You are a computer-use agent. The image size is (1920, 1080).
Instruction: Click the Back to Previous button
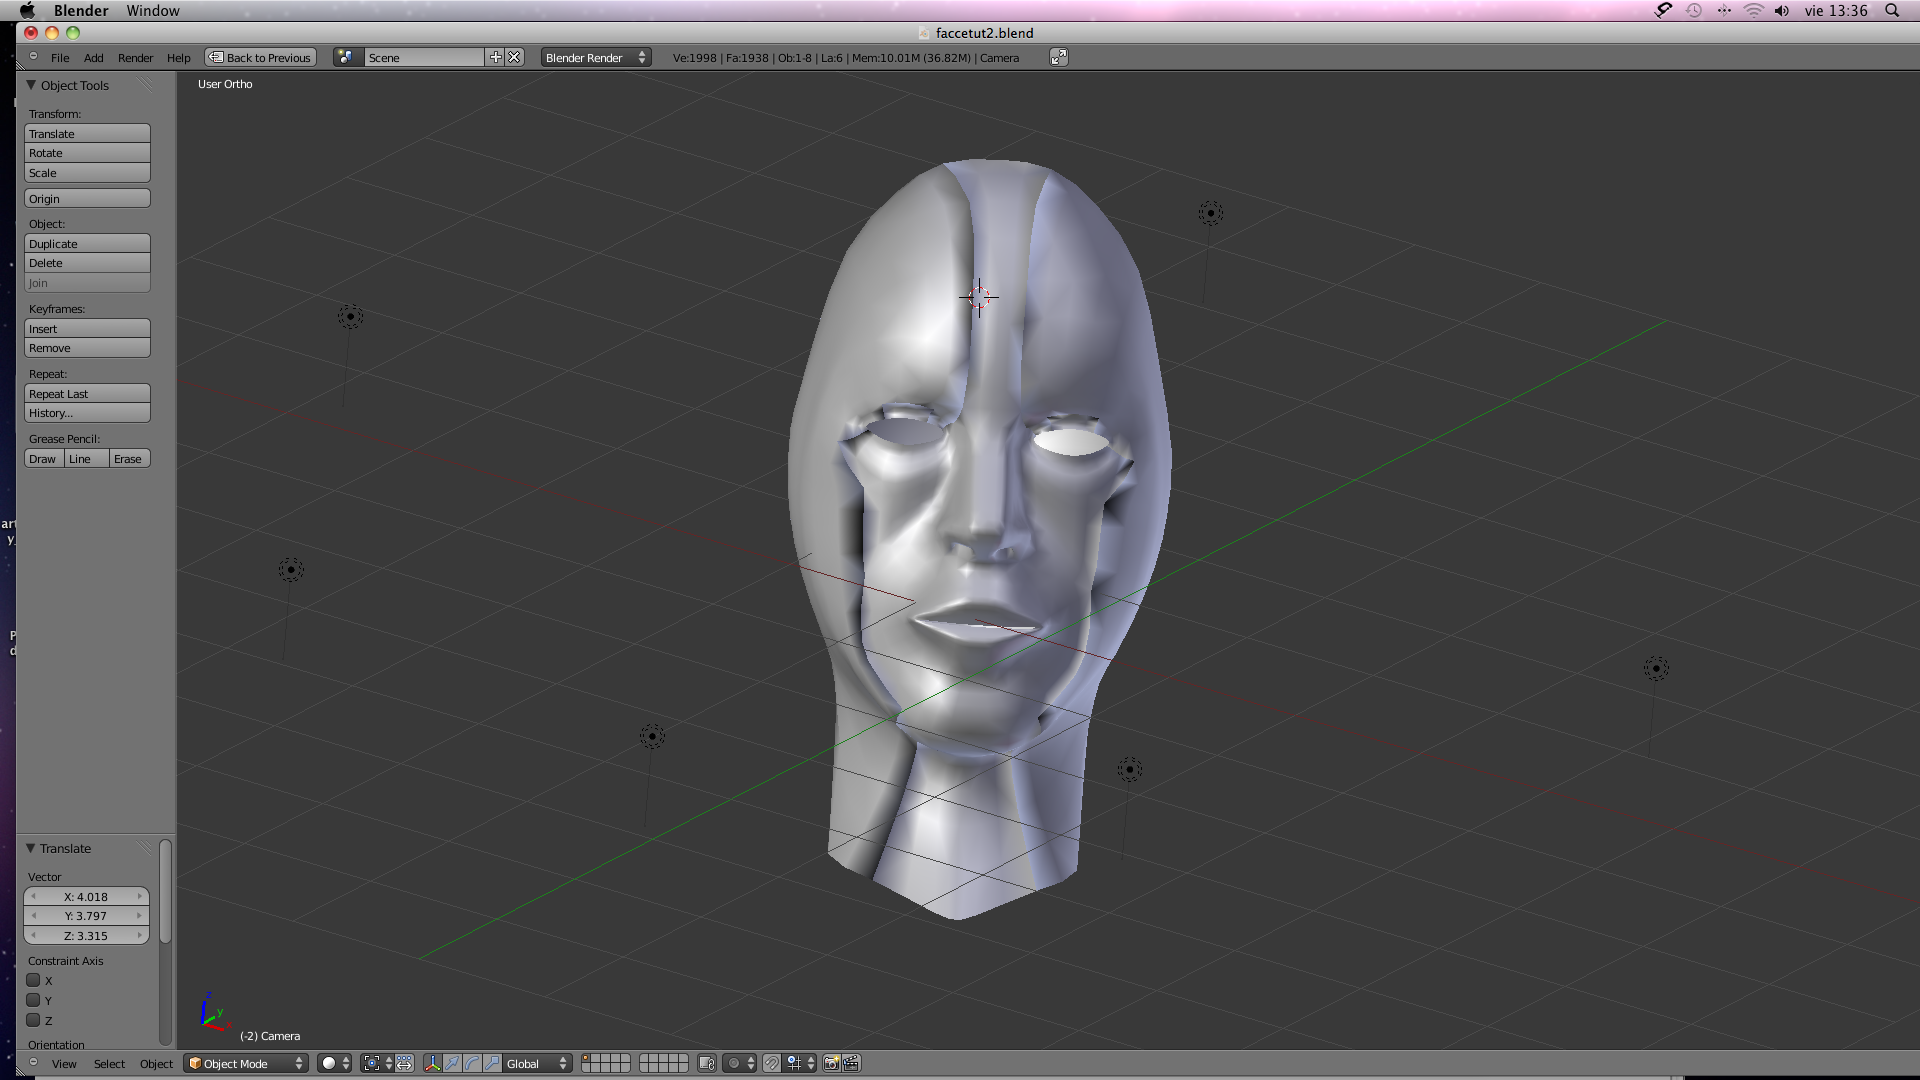pyautogui.click(x=260, y=58)
